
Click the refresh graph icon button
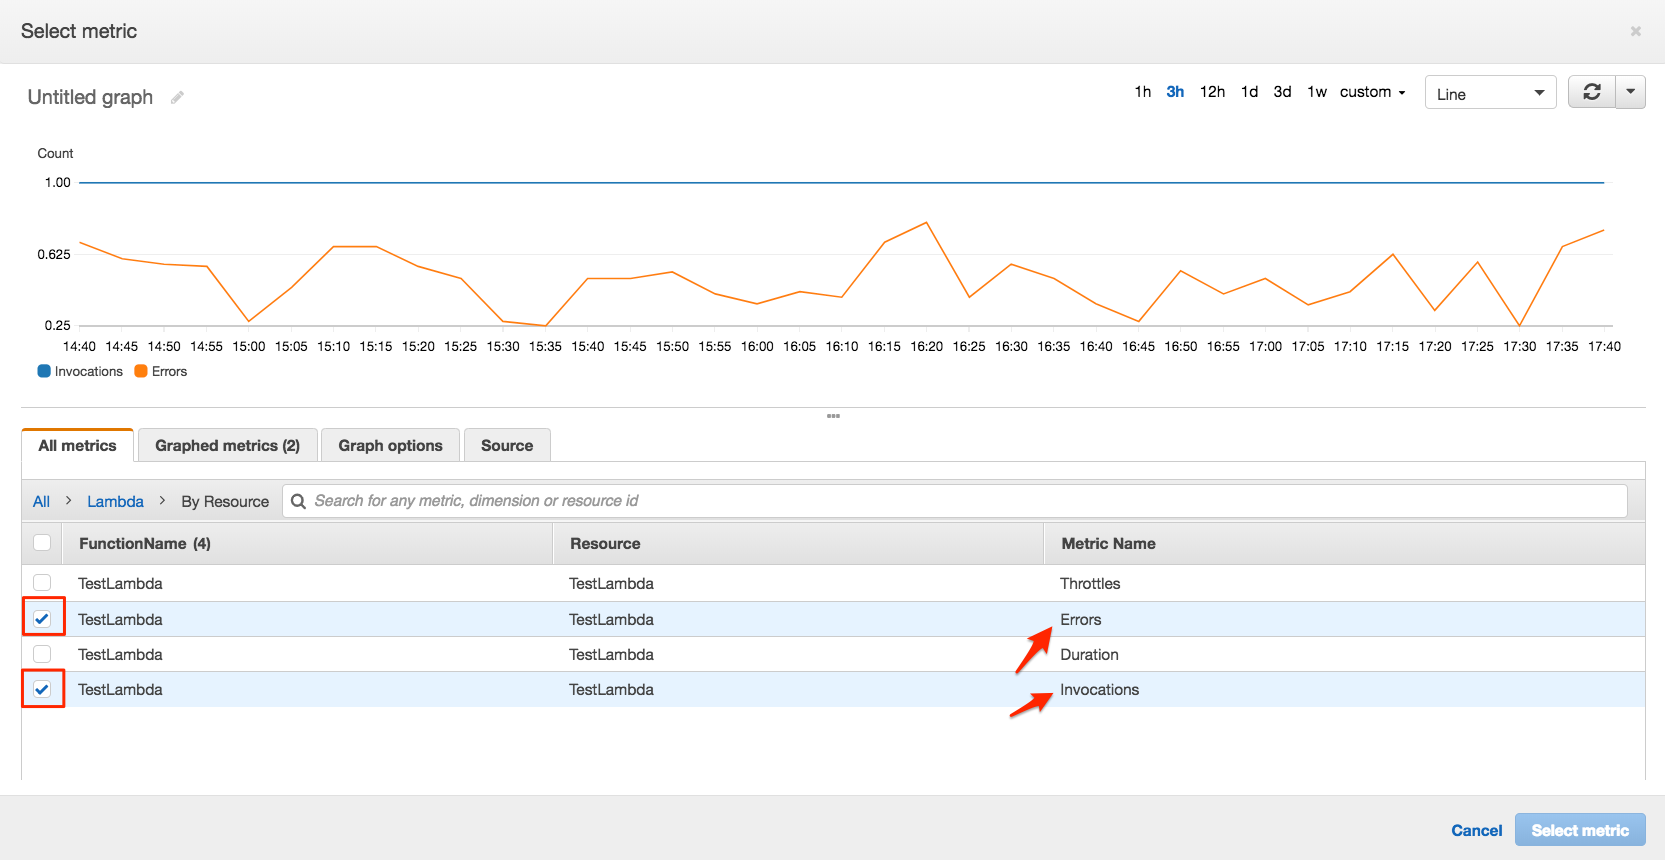(1592, 92)
